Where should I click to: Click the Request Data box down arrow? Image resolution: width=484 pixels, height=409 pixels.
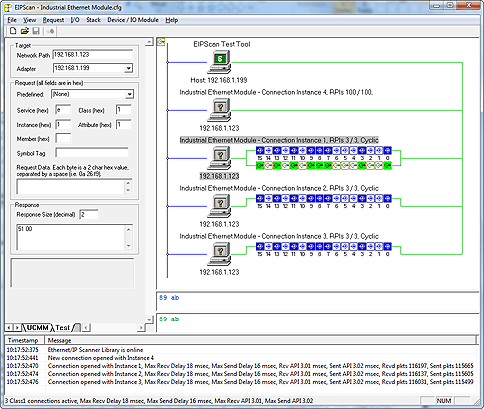(128, 191)
